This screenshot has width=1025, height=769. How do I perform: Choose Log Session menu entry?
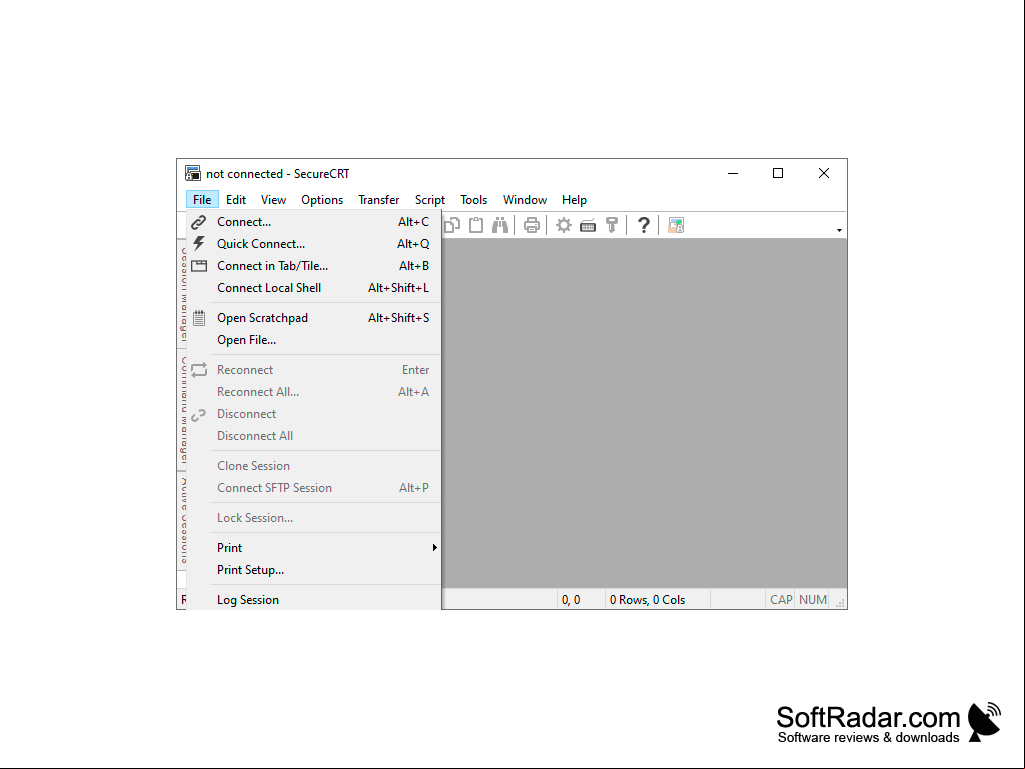[x=314, y=600]
